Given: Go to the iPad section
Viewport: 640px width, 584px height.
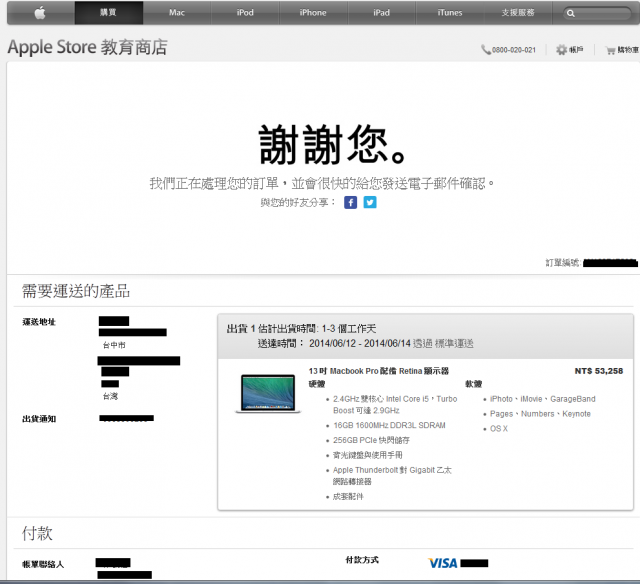Looking at the screenshot, I should tap(381, 13).
